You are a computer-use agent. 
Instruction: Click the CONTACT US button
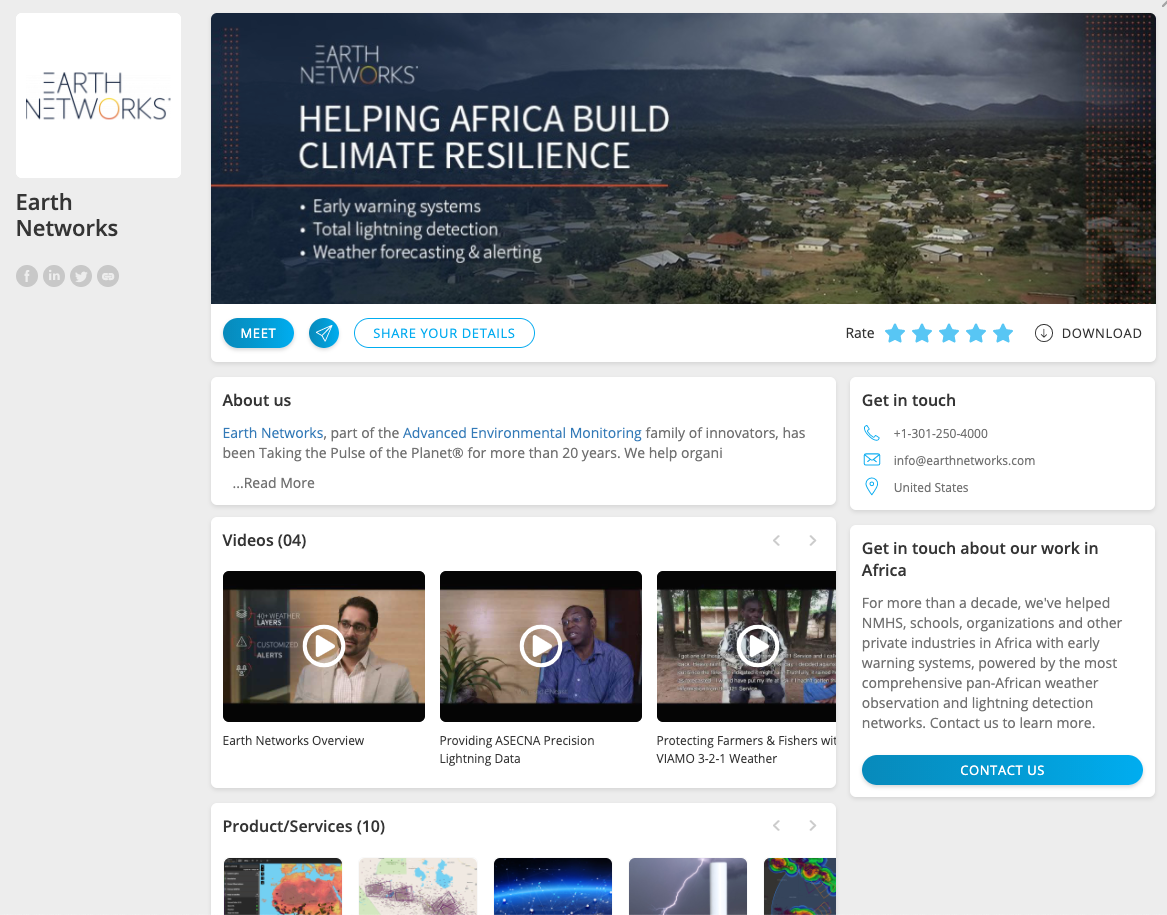(1002, 770)
